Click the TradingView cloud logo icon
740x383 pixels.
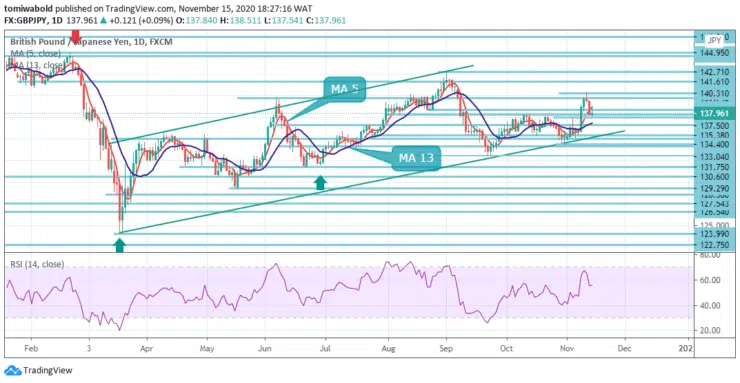[12, 370]
